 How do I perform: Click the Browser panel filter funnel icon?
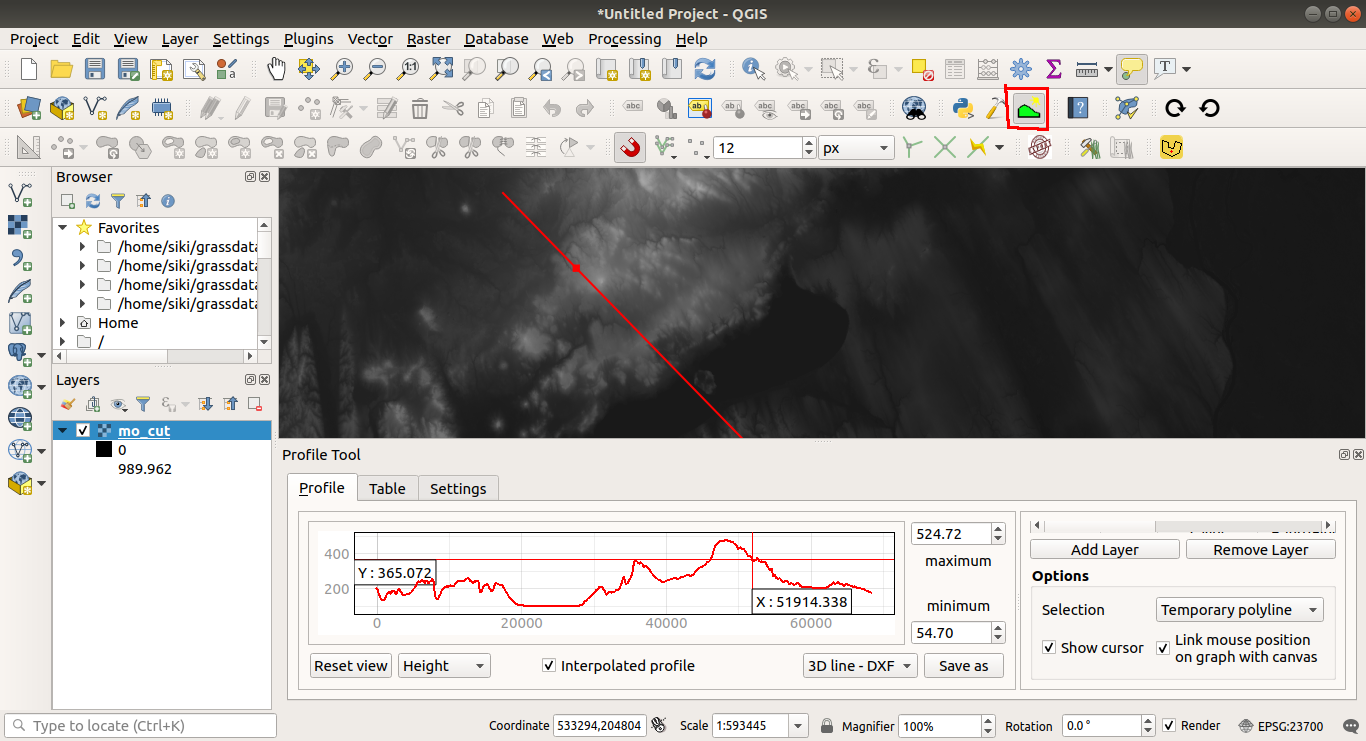click(118, 201)
